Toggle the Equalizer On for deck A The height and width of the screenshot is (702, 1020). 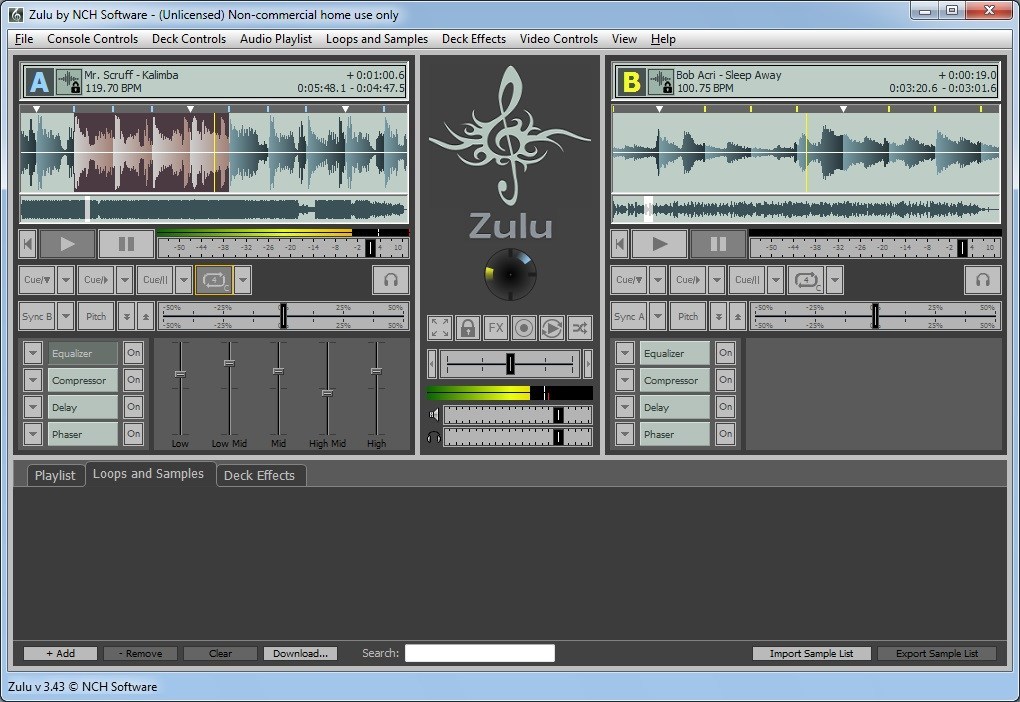point(132,352)
